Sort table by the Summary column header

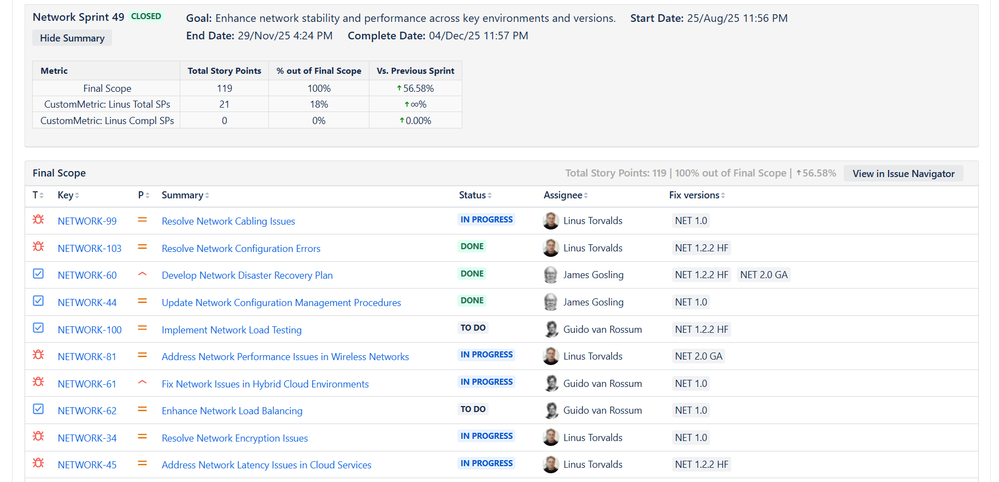(184, 195)
